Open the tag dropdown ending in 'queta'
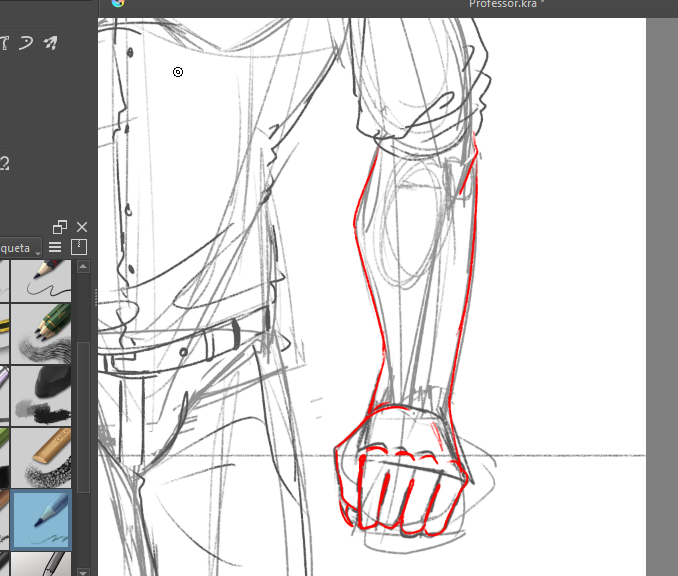Viewport: 678px width, 576px height. (x=20, y=248)
